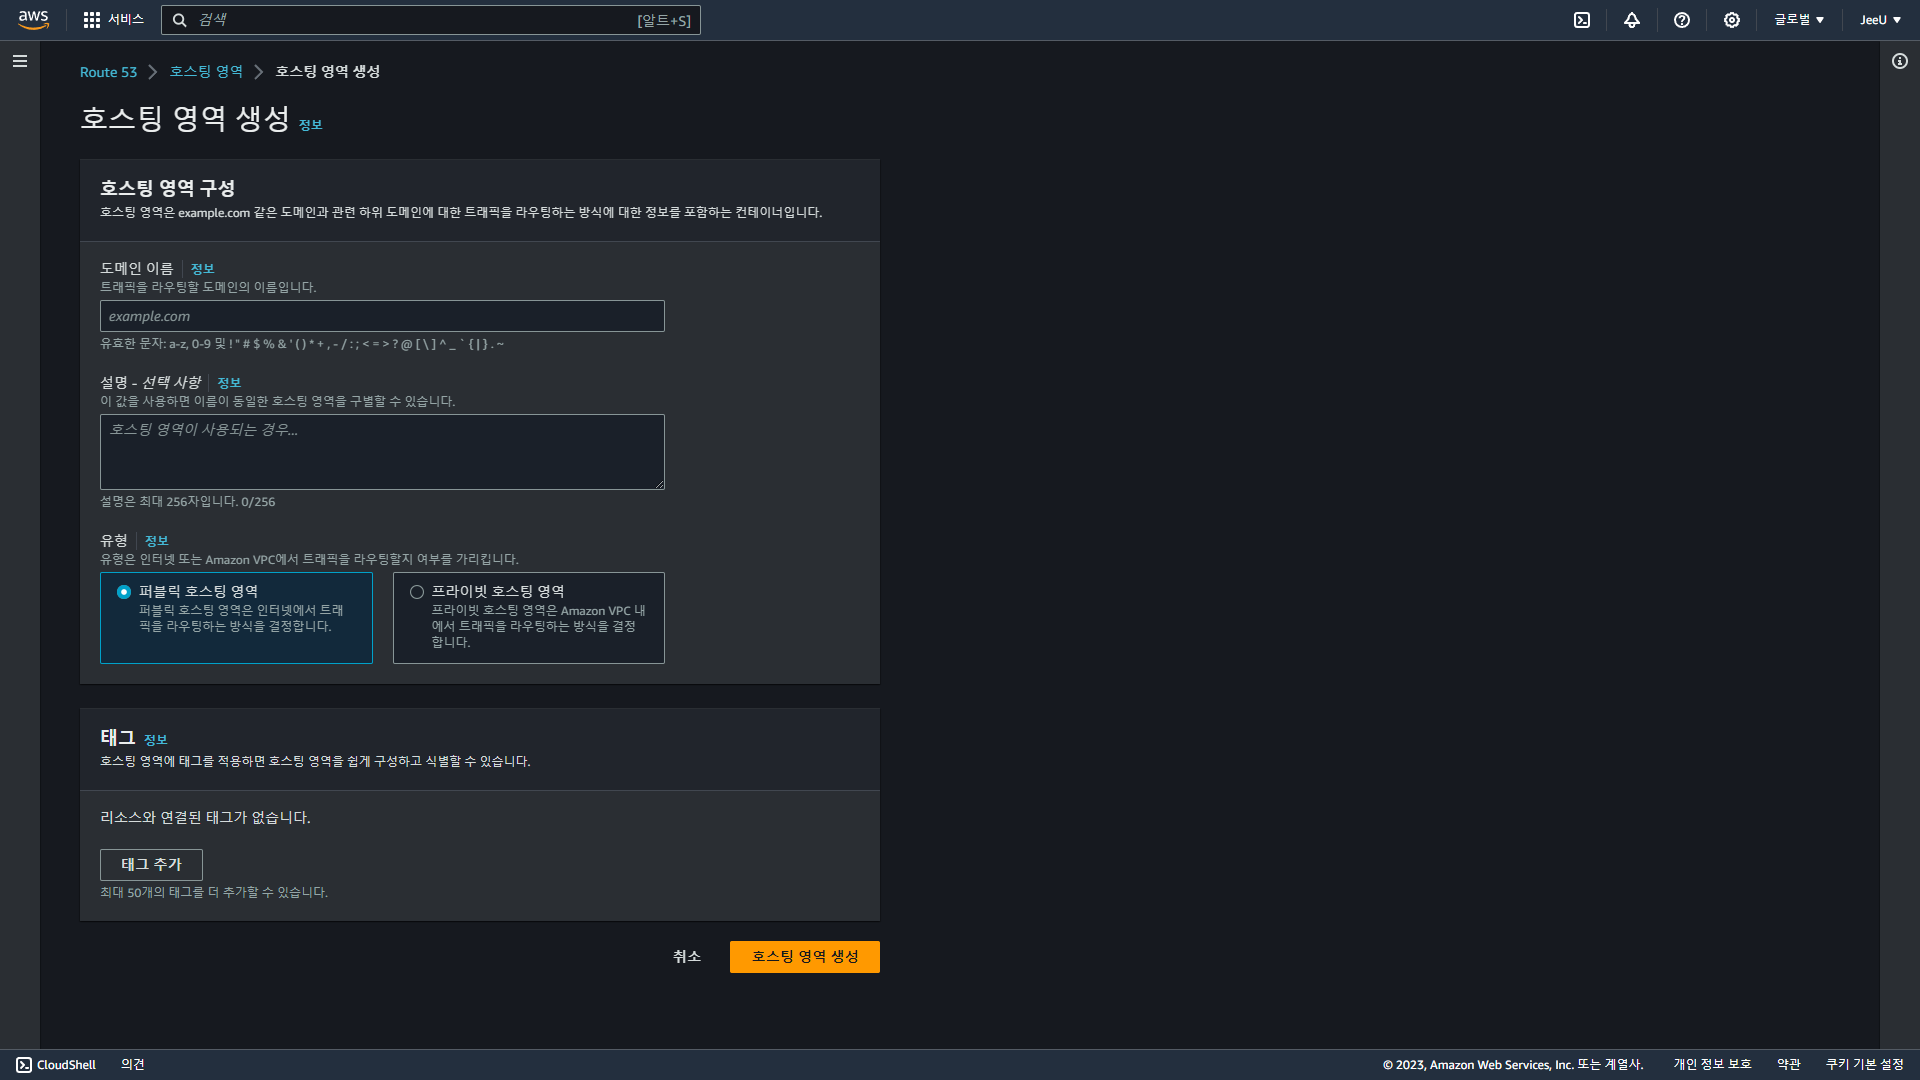Image resolution: width=1920 pixels, height=1080 pixels.
Task: Click into the description text area
Action: [382, 452]
